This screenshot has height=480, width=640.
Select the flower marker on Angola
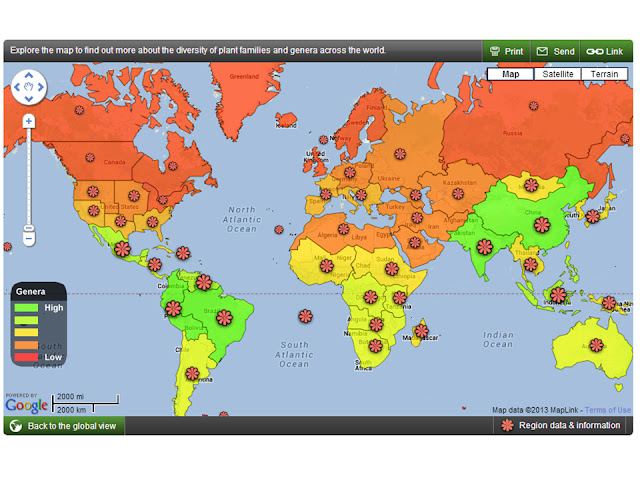(376, 325)
